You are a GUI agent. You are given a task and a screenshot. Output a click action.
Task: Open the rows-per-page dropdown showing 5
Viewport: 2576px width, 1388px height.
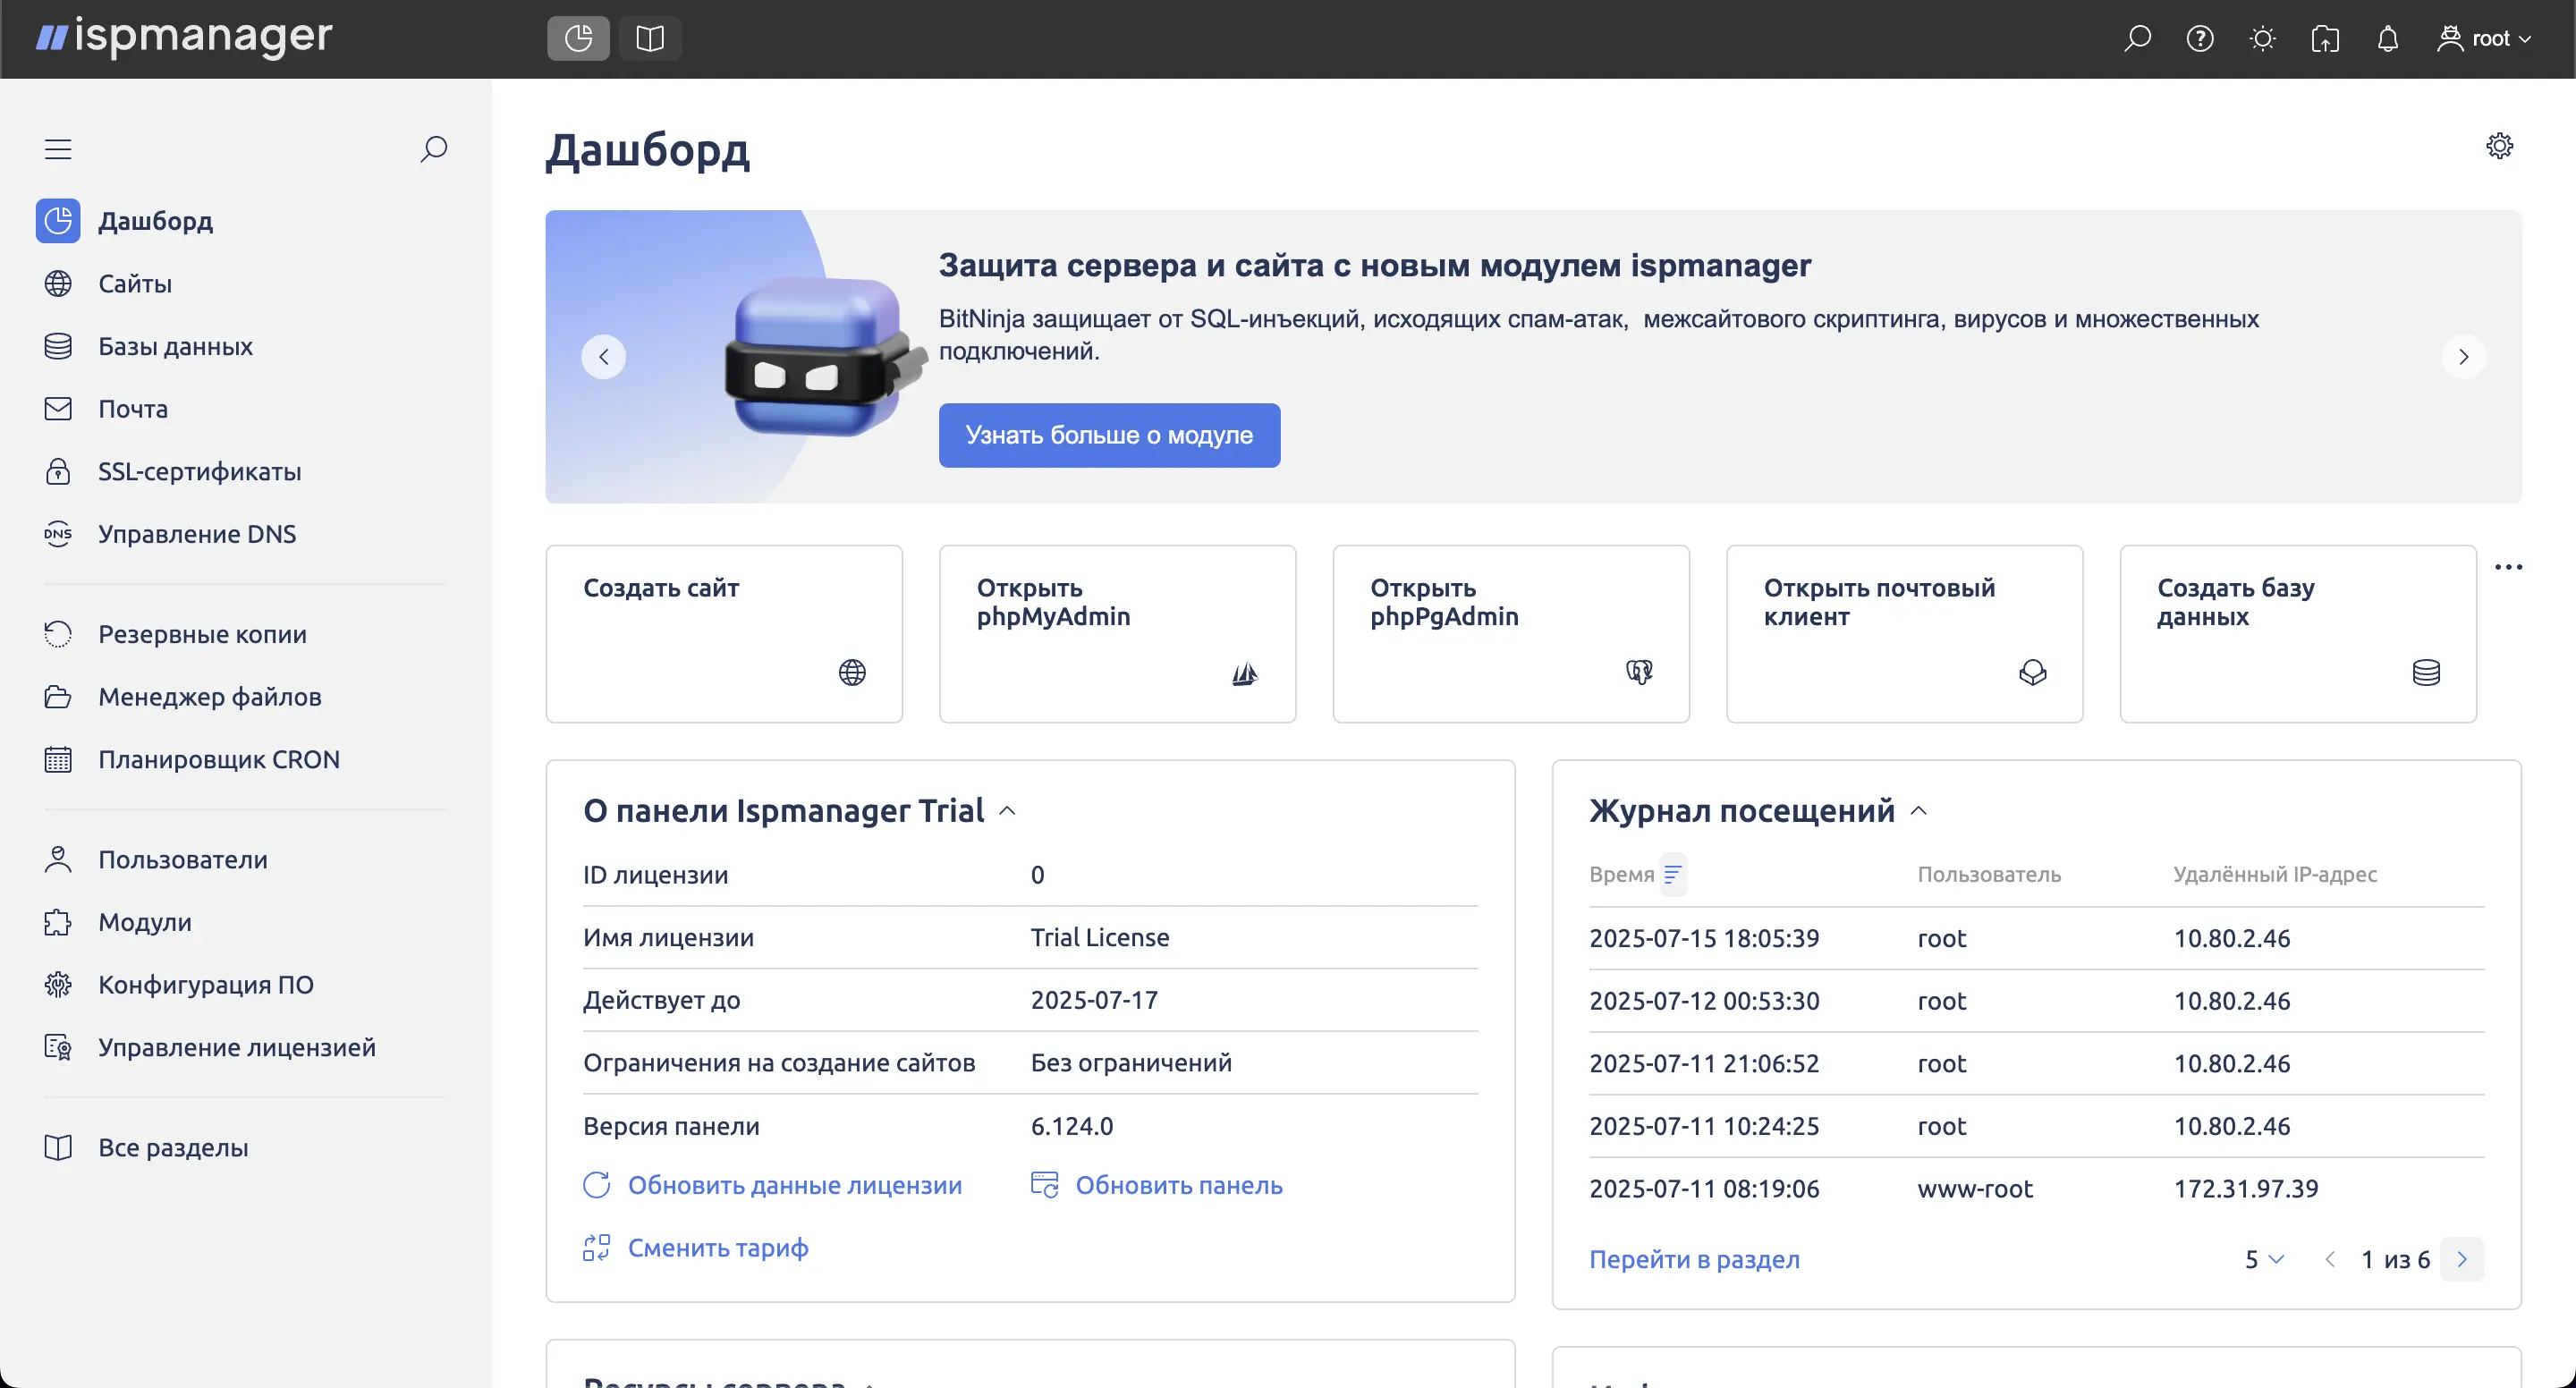click(x=2263, y=1259)
